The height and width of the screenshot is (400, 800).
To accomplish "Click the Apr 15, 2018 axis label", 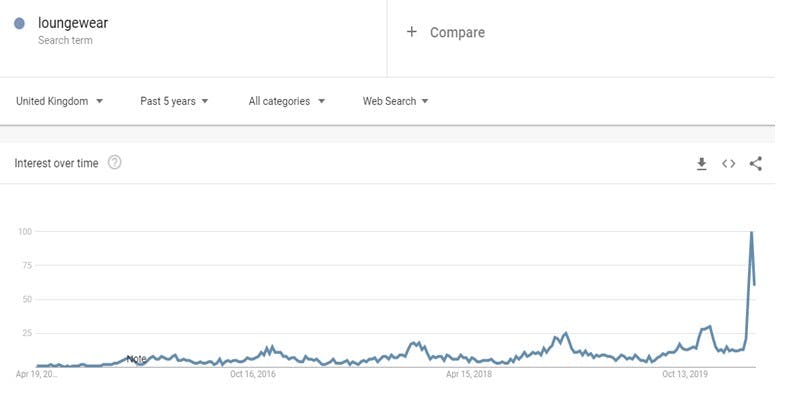I will click(469, 375).
